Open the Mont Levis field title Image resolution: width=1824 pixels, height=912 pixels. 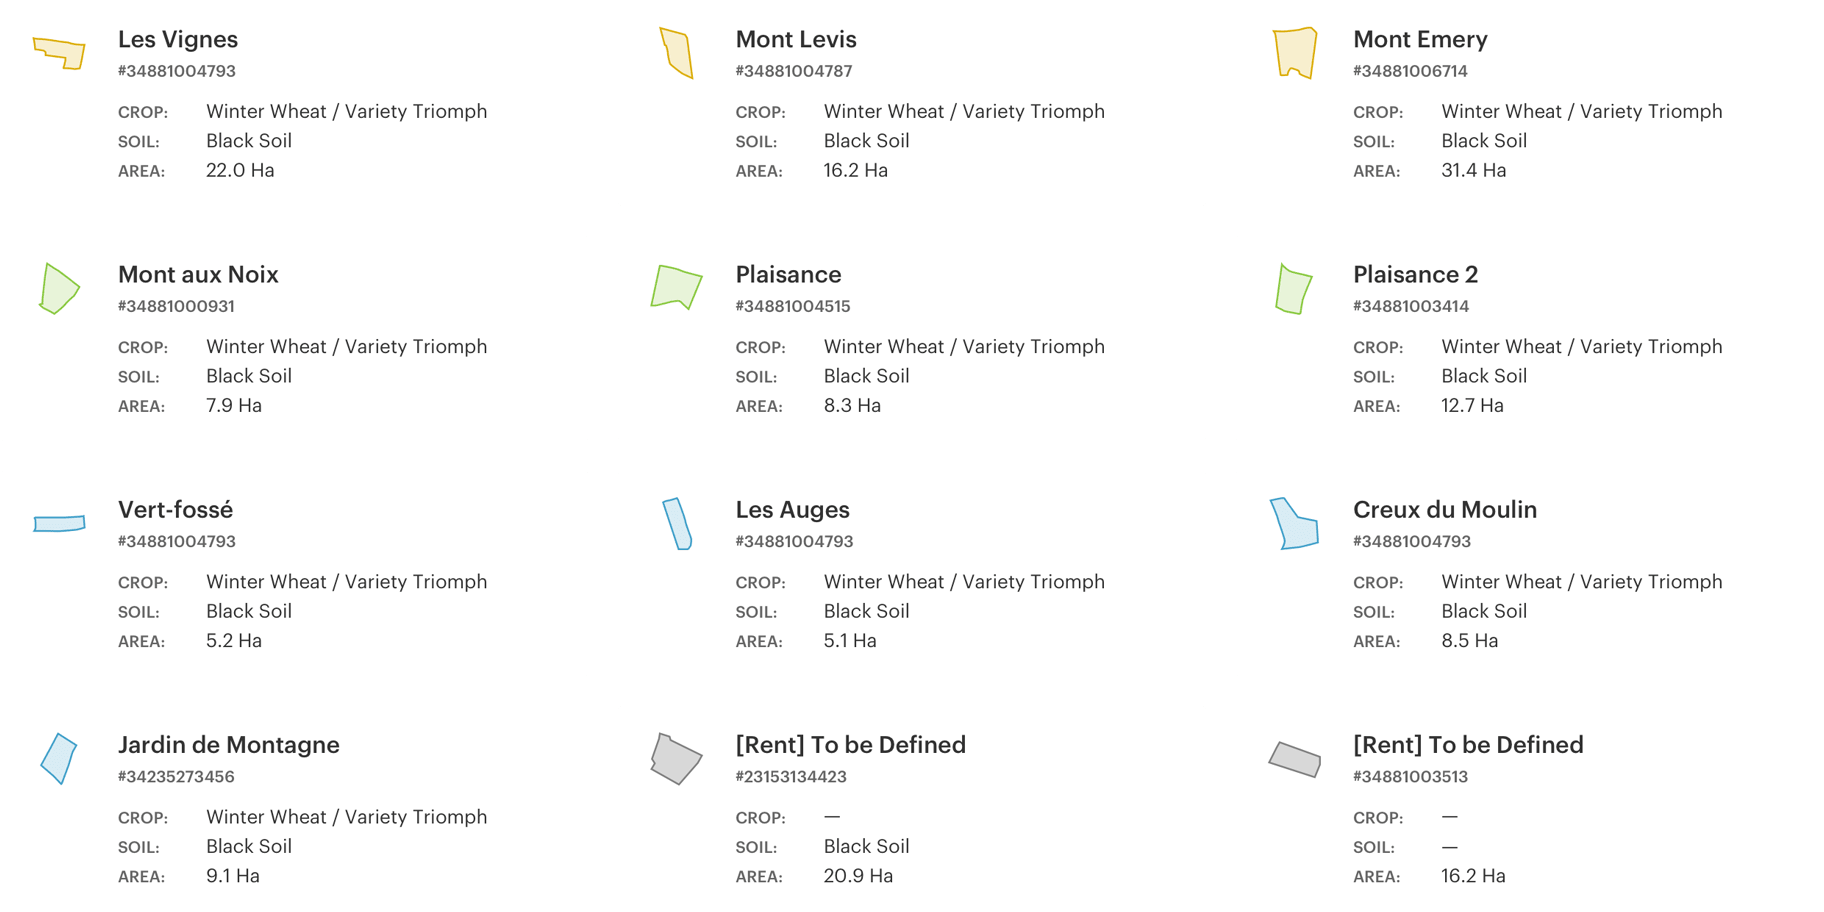pyautogui.click(x=796, y=40)
